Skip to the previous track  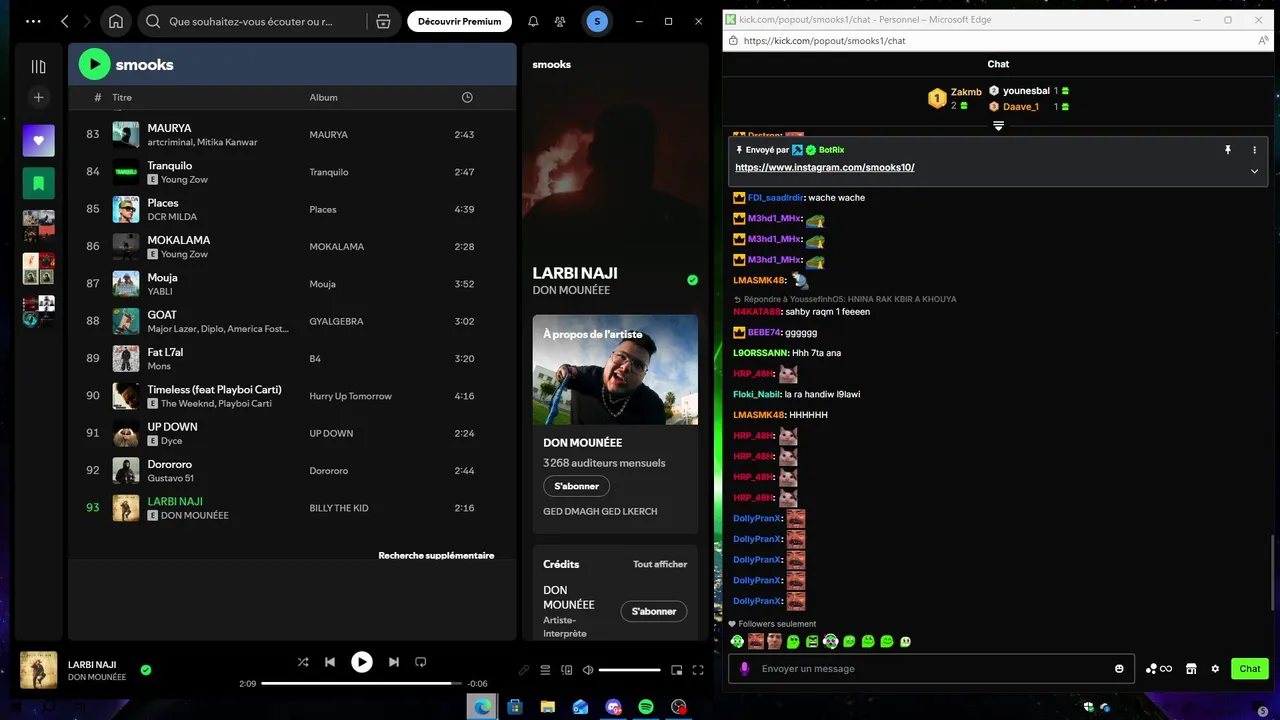click(330, 662)
